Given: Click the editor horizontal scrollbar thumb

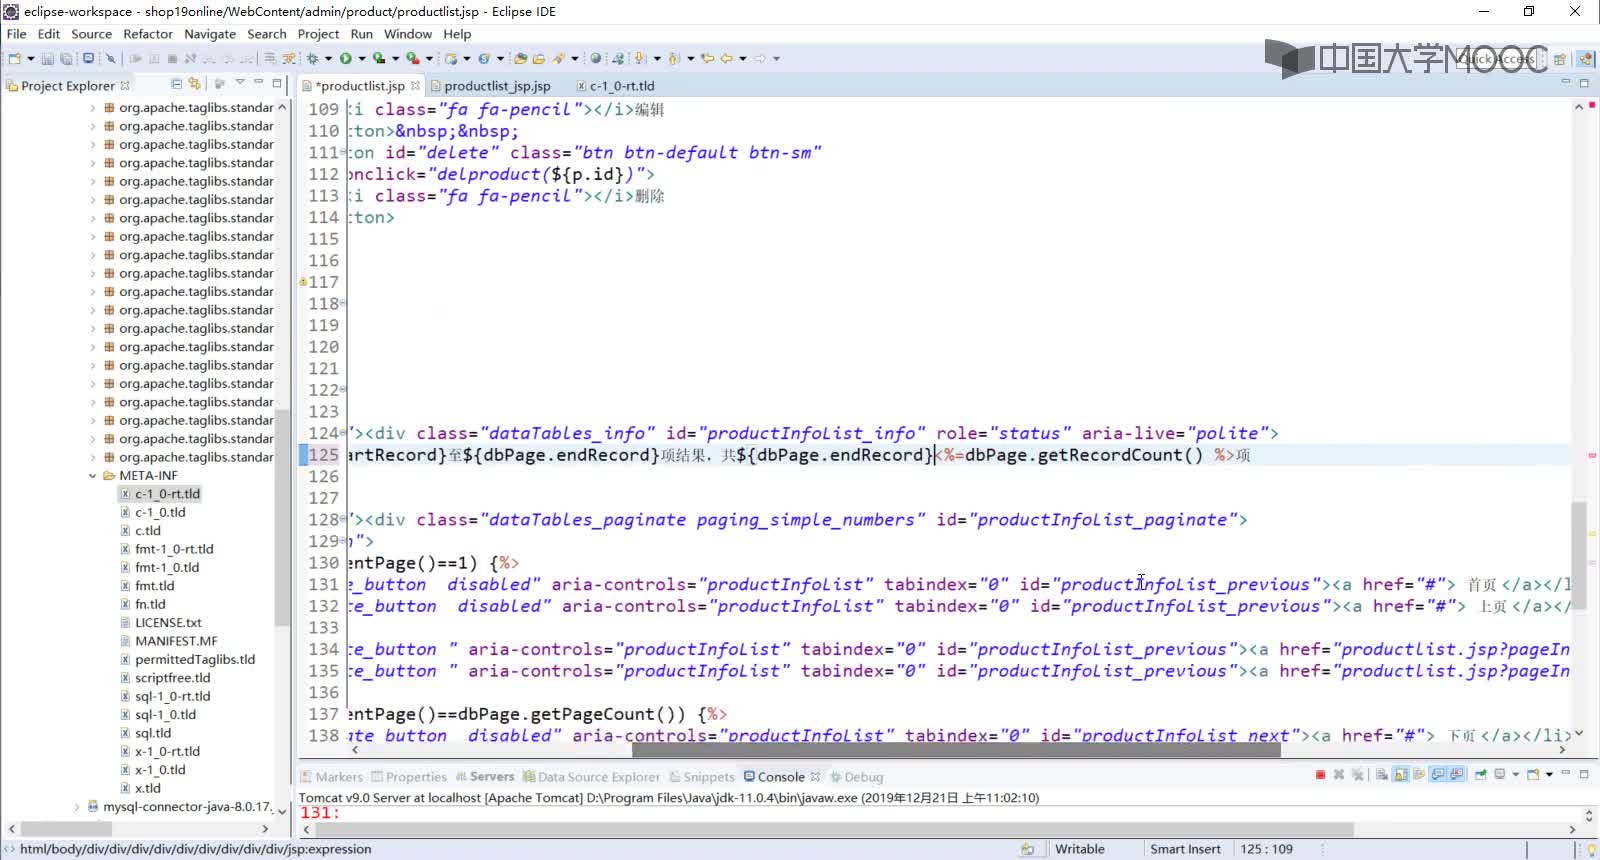Looking at the screenshot, I should point(954,749).
